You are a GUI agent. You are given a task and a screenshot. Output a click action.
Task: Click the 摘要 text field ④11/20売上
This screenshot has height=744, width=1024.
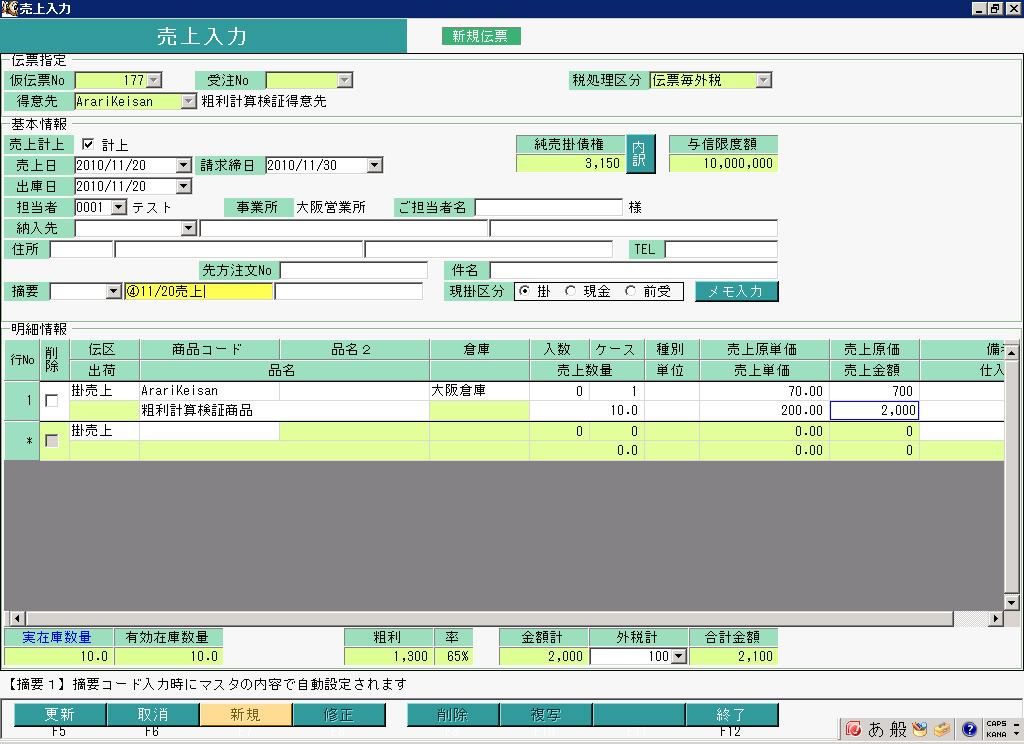pyautogui.click(x=199, y=291)
